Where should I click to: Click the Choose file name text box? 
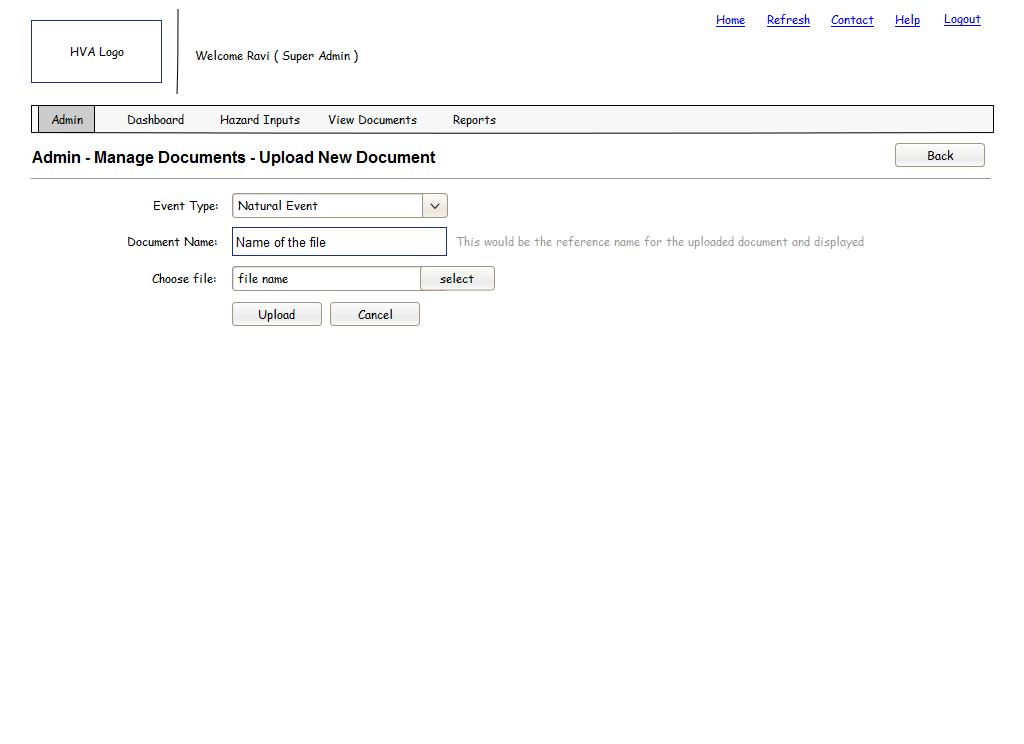tap(326, 279)
